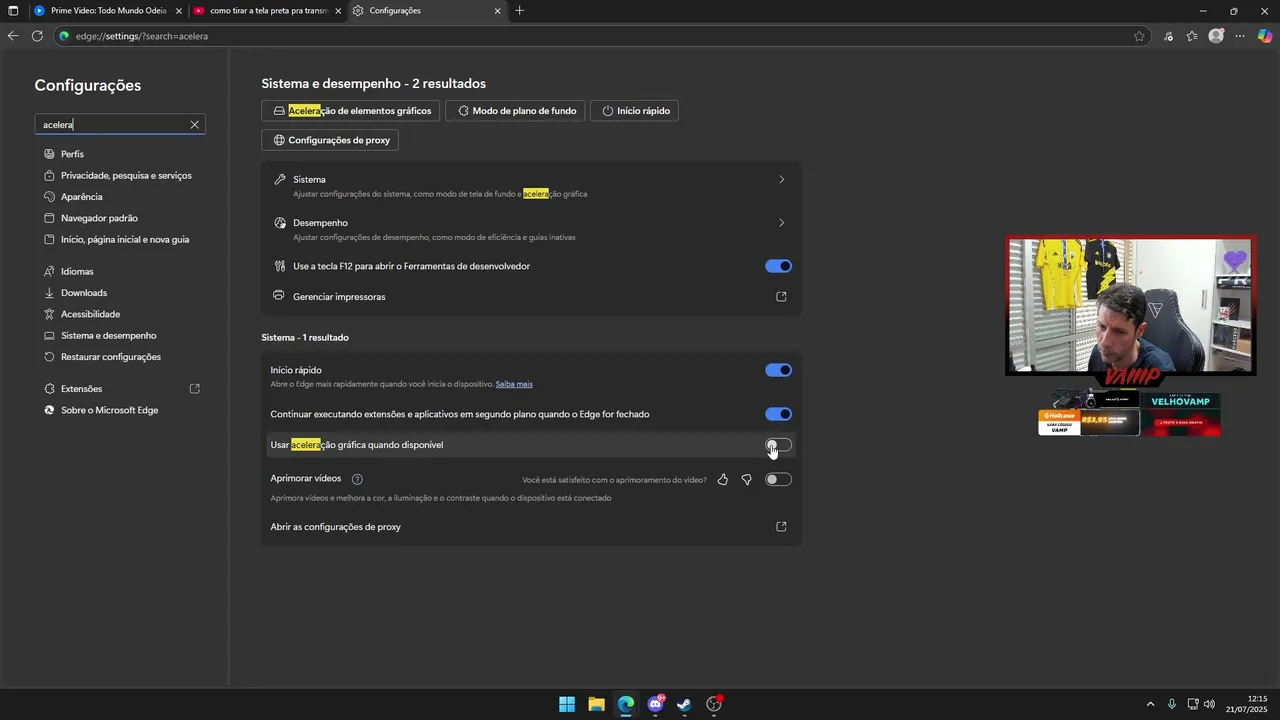Open File Explorer from taskbar
Screen dimensions: 1280x720
pos(596,704)
